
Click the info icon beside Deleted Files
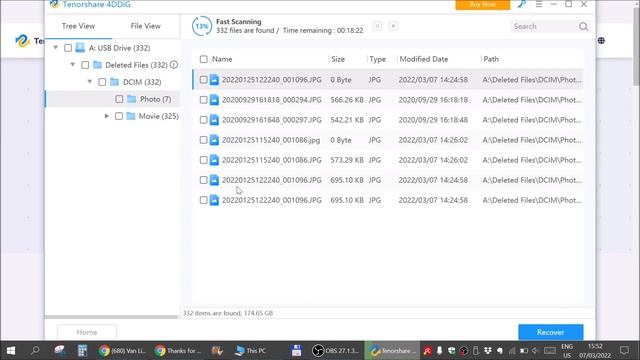click(174, 64)
